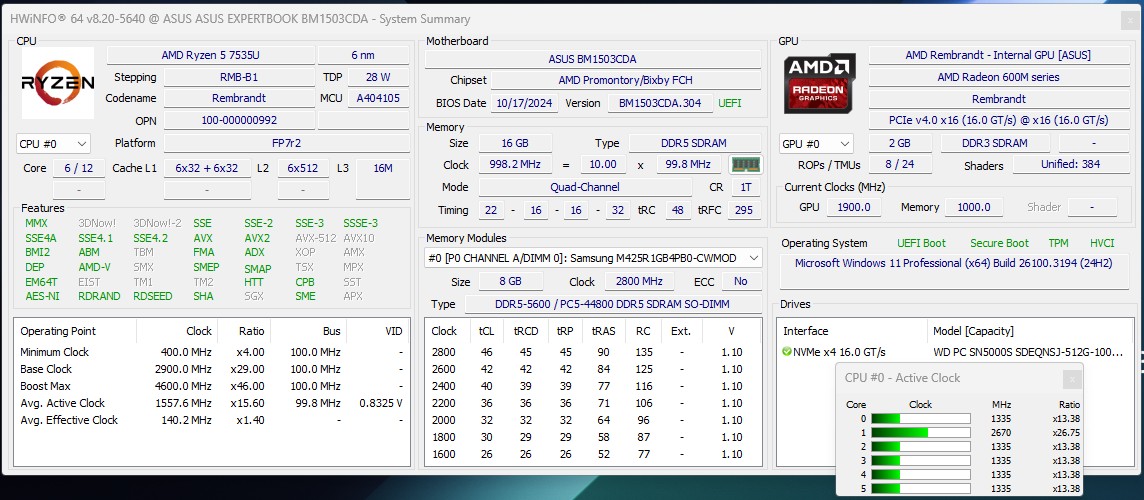Click the PCIe v4.0 x16 link field
This screenshot has width=1144, height=500.
(998, 120)
